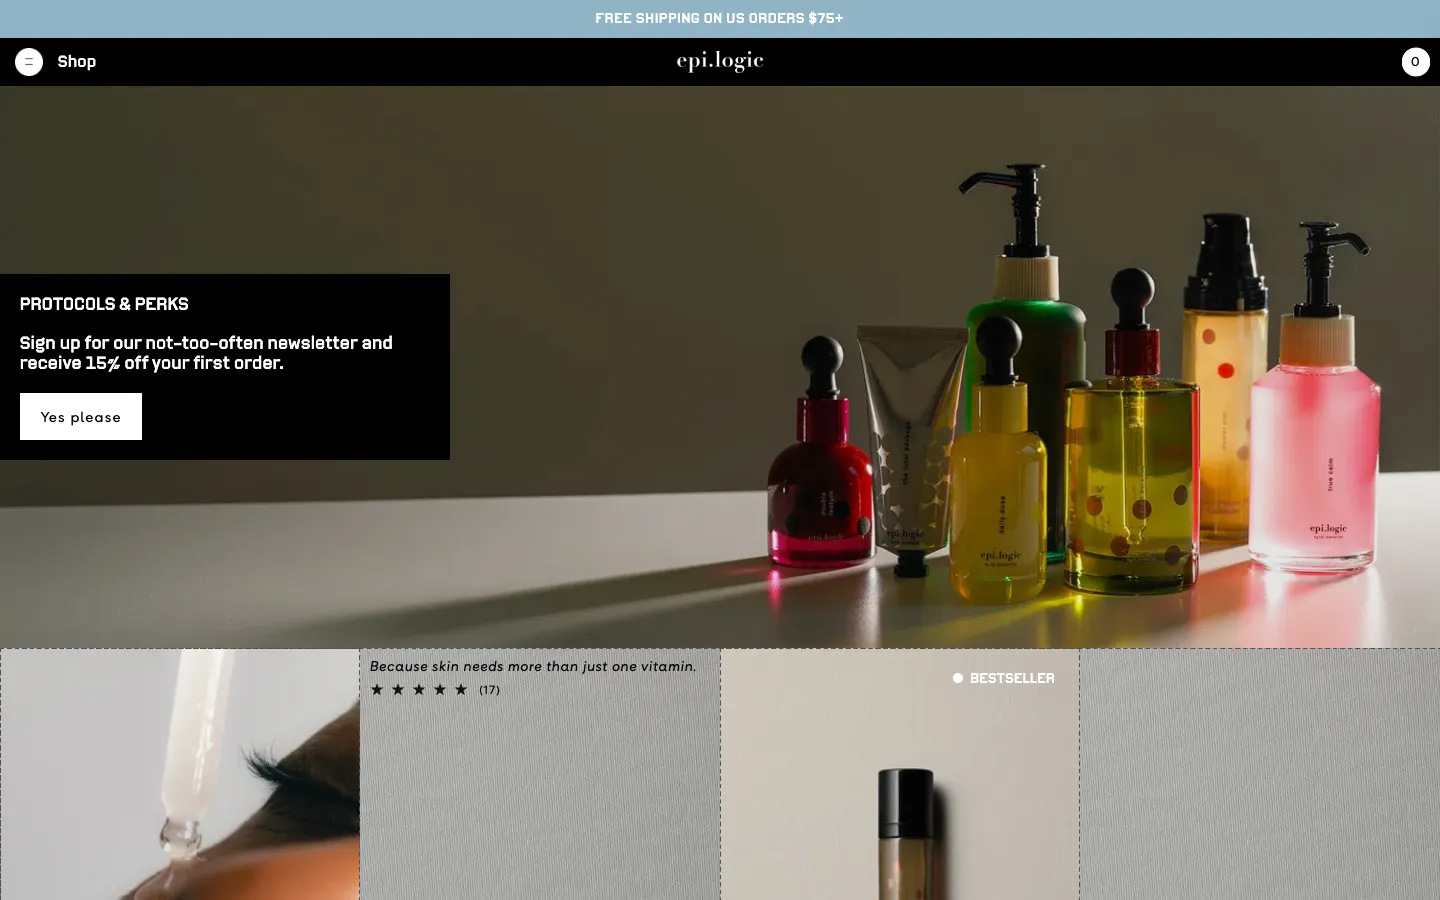Open the cart showing 0 items

[x=1415, y=62]
